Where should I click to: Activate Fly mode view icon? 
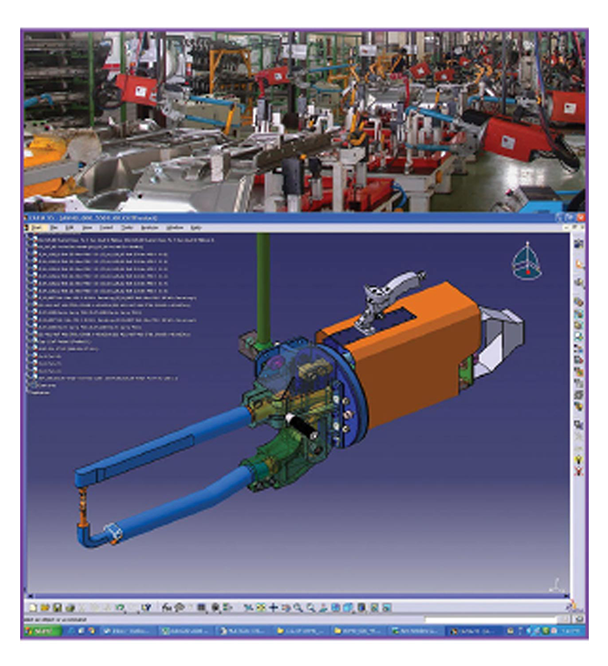click(x=248, y=607)
